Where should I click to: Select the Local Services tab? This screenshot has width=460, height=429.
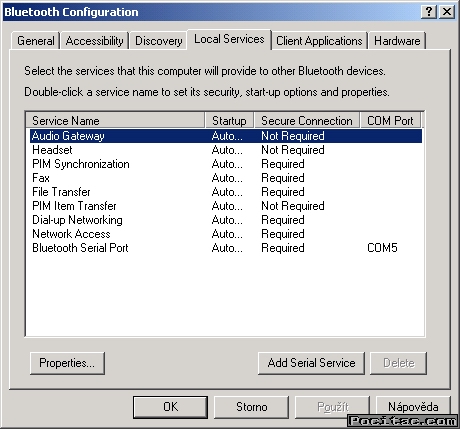(229, 39)
